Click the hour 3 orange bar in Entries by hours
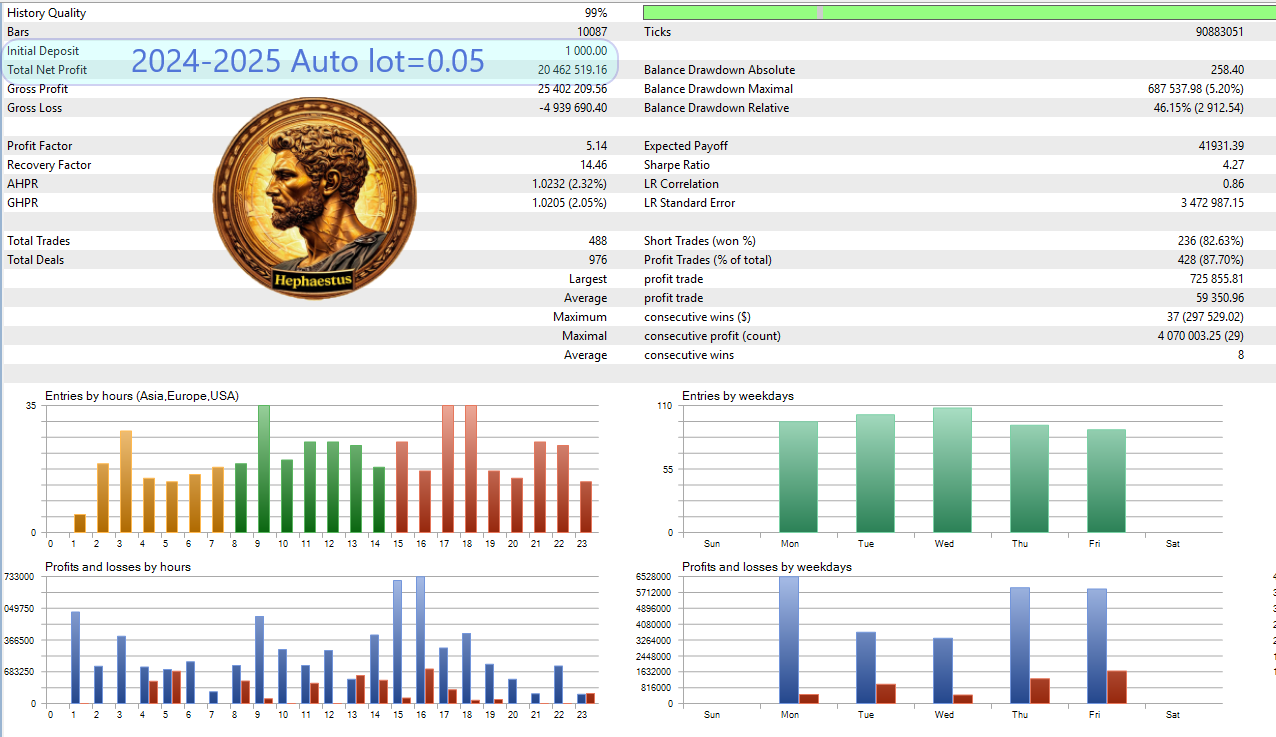Screen dimensions: 1276x737 point(126,482)
